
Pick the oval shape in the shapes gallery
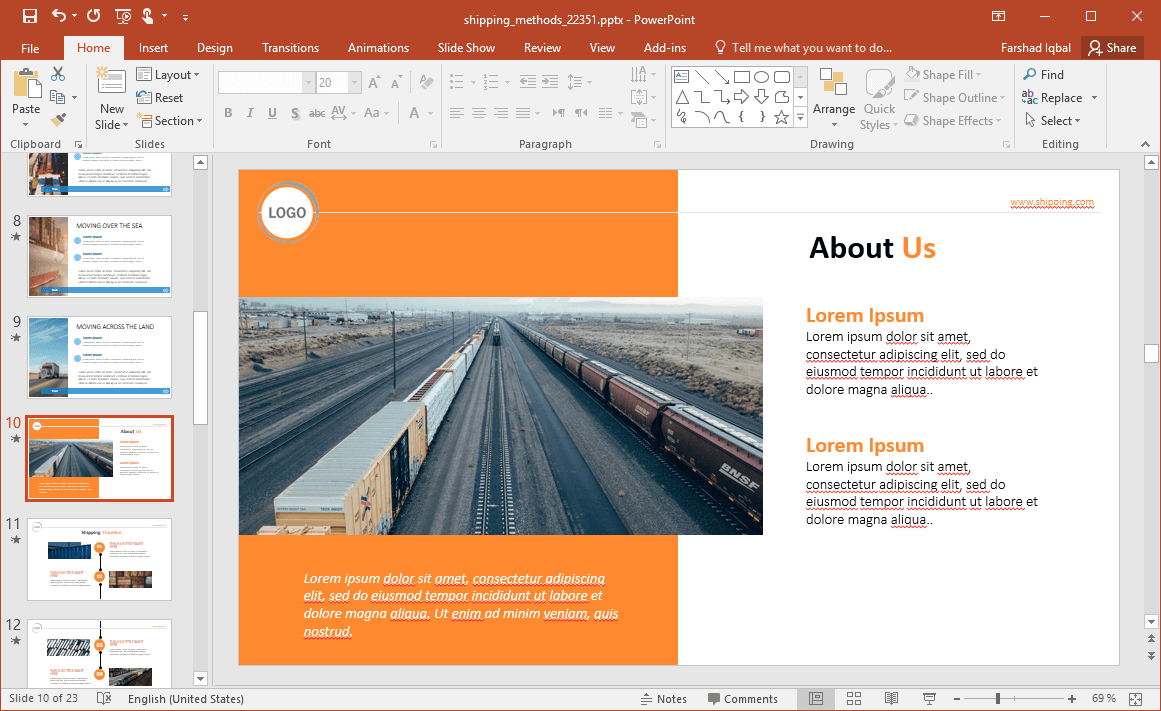pos(761,77)
